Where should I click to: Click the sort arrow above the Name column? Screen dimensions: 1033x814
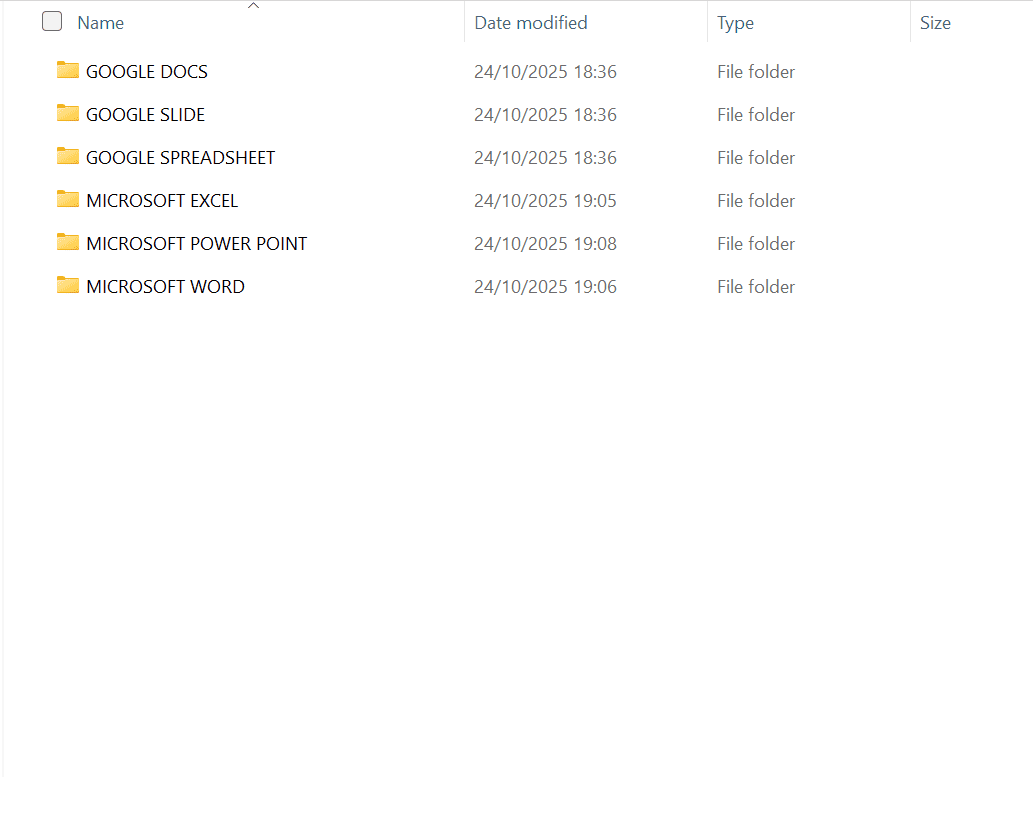tap(253, 6)
